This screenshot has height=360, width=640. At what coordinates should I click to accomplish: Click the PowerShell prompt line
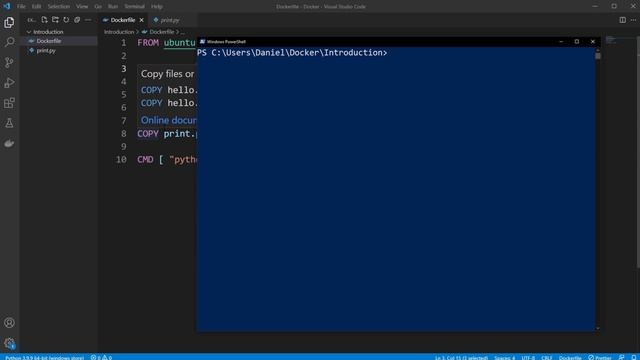click(x=292, y=53)
